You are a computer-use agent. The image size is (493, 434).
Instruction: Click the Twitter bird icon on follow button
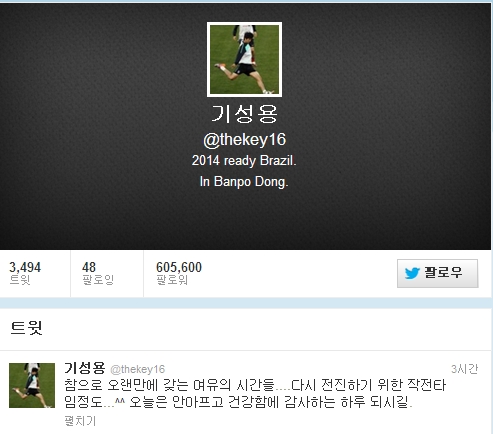tap(412, 273)
